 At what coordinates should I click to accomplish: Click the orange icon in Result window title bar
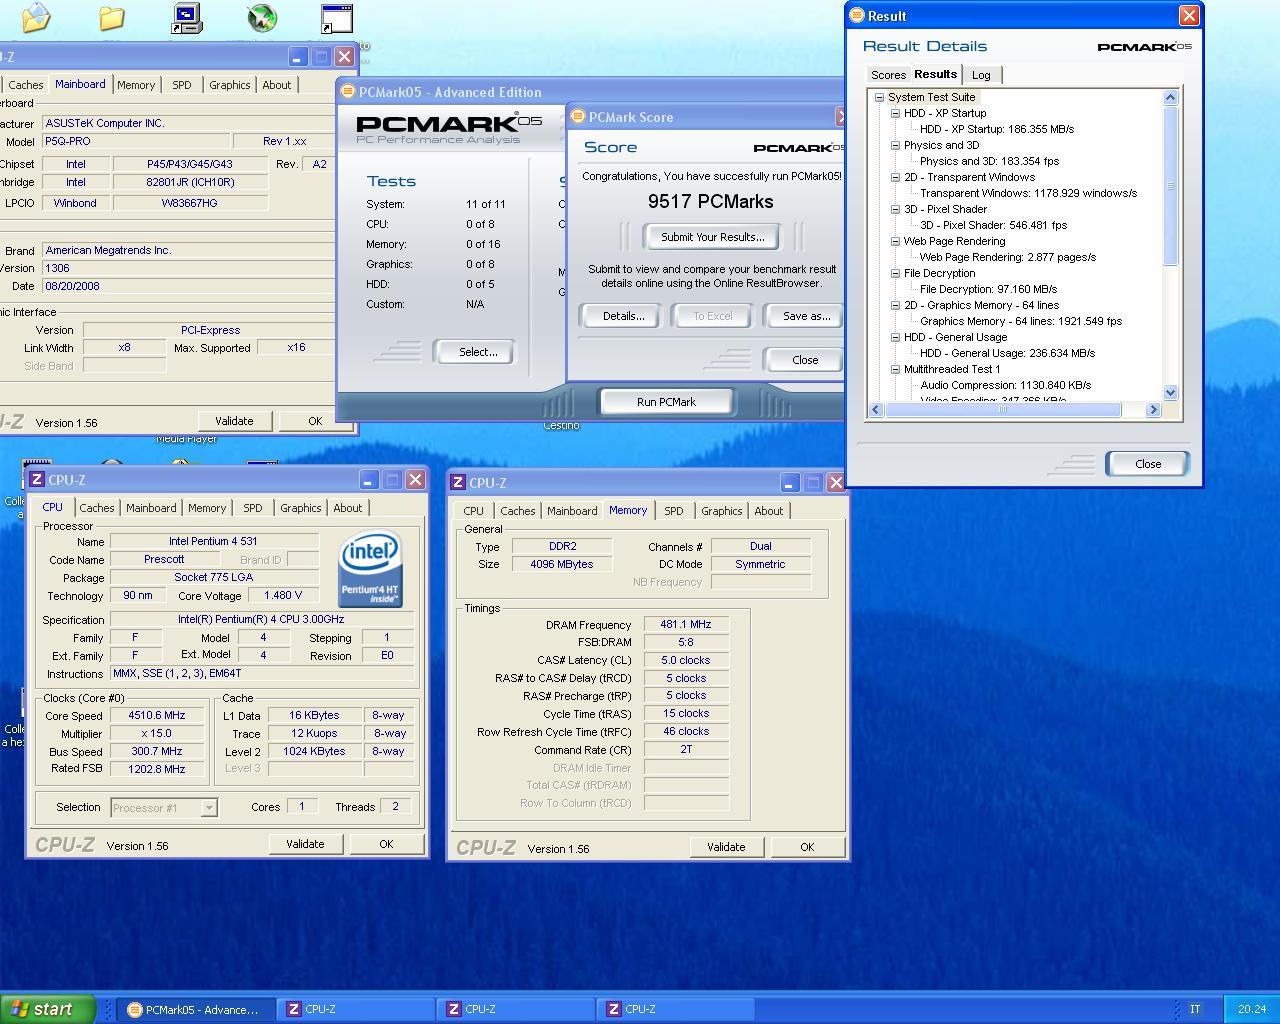(x=857, y=15)
